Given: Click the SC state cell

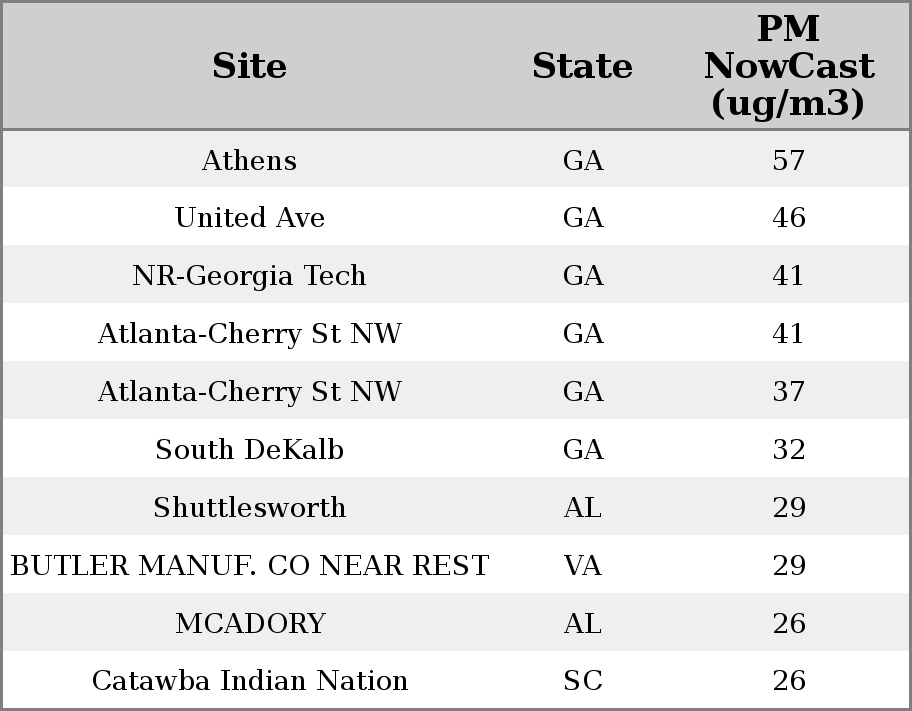Looking at the screenshot, I should click(x=582, y=681).
